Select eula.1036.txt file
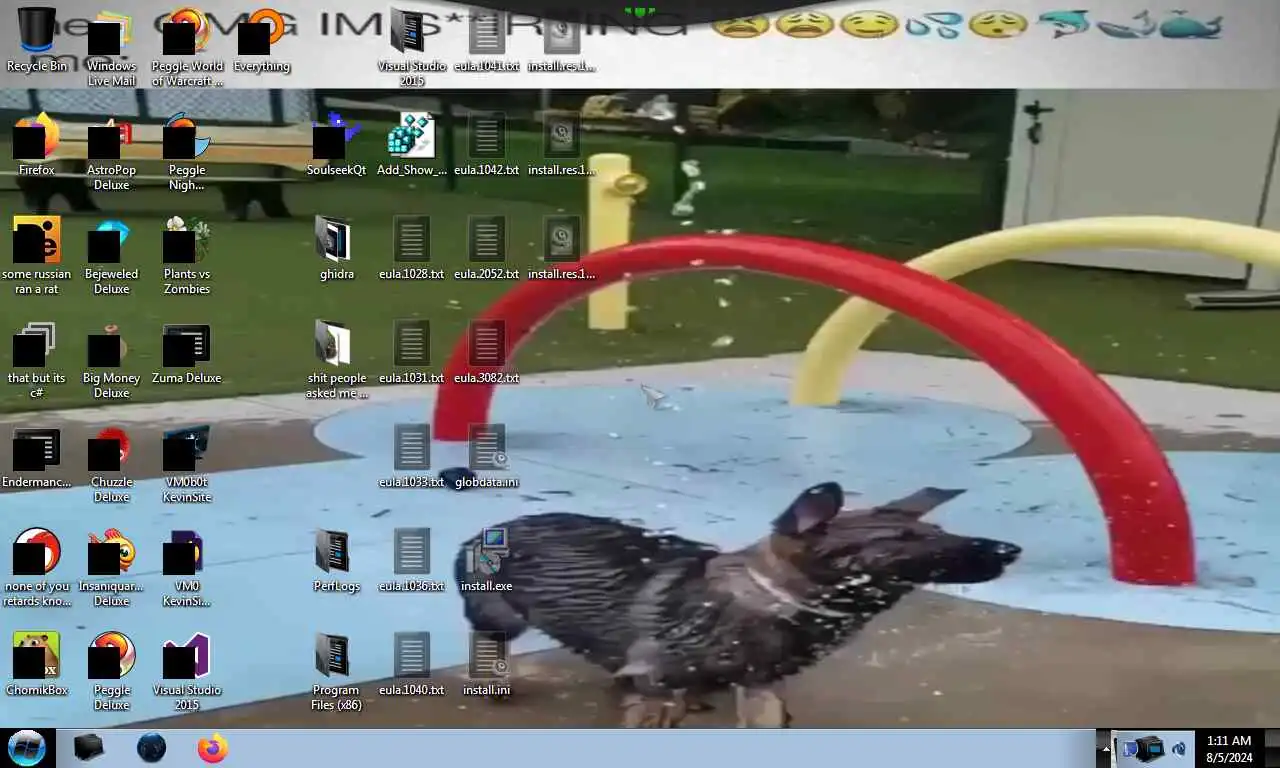Screen dimensions: 1280x768 click(411, 560)
